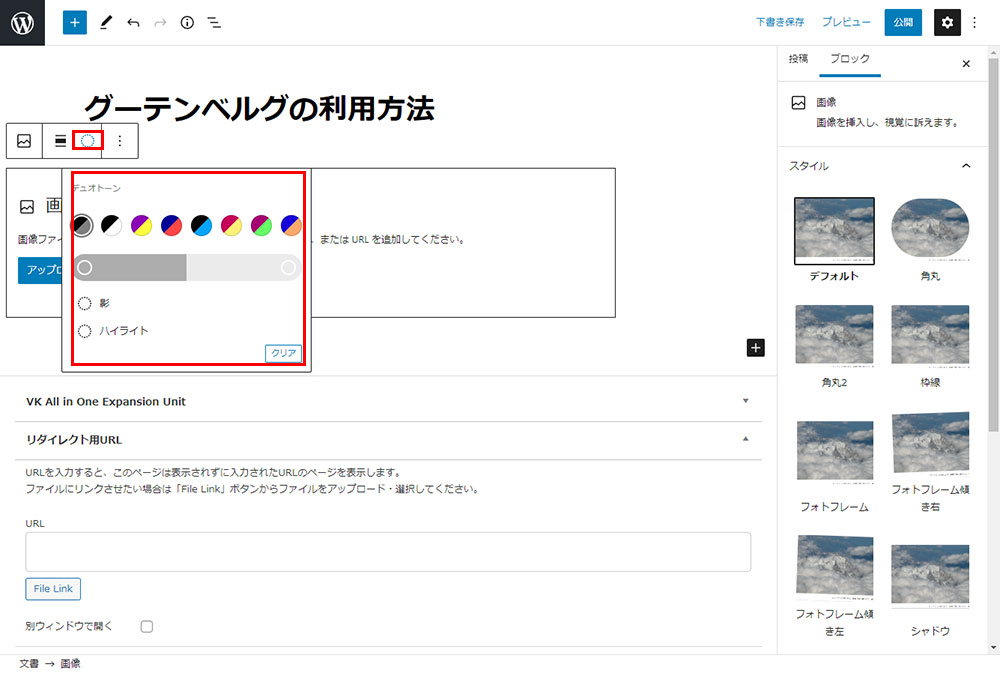
Task: Select the pencil edit tools icon
Action: (106, 22)
